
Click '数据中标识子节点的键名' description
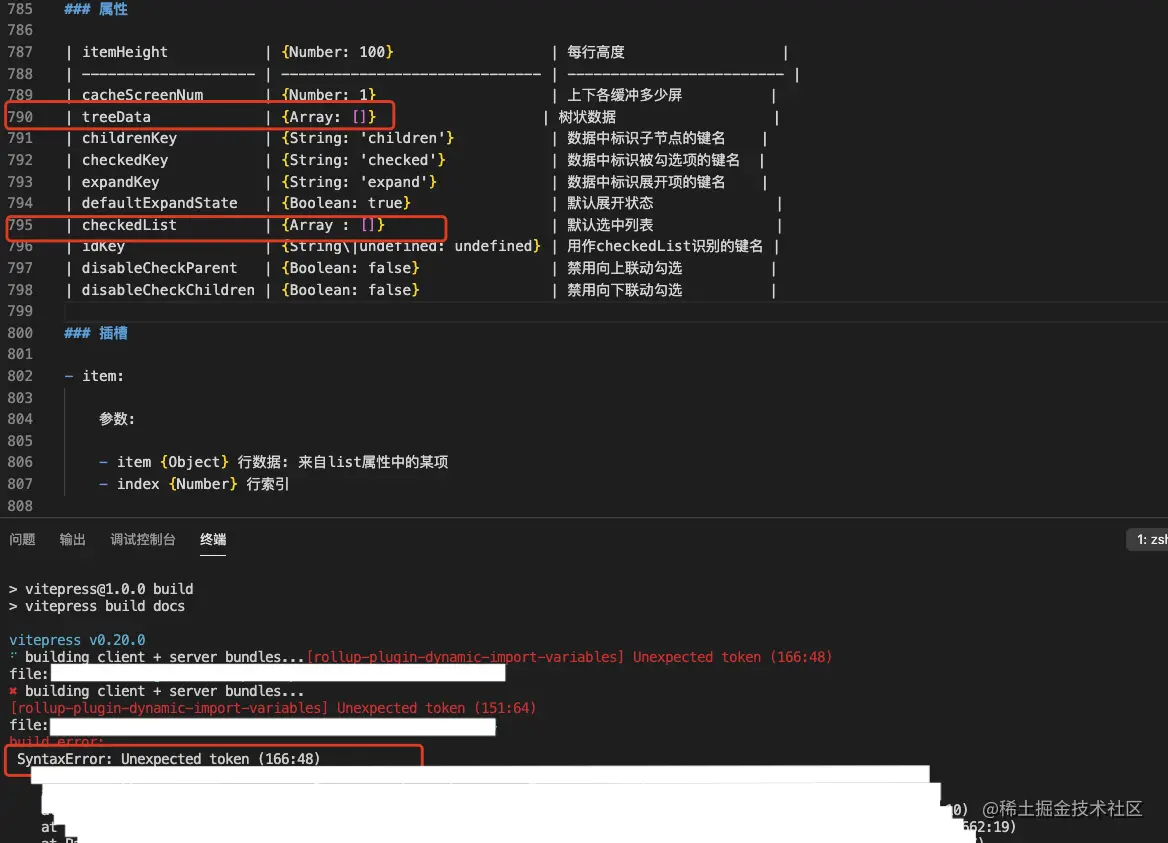coord(646,139)
